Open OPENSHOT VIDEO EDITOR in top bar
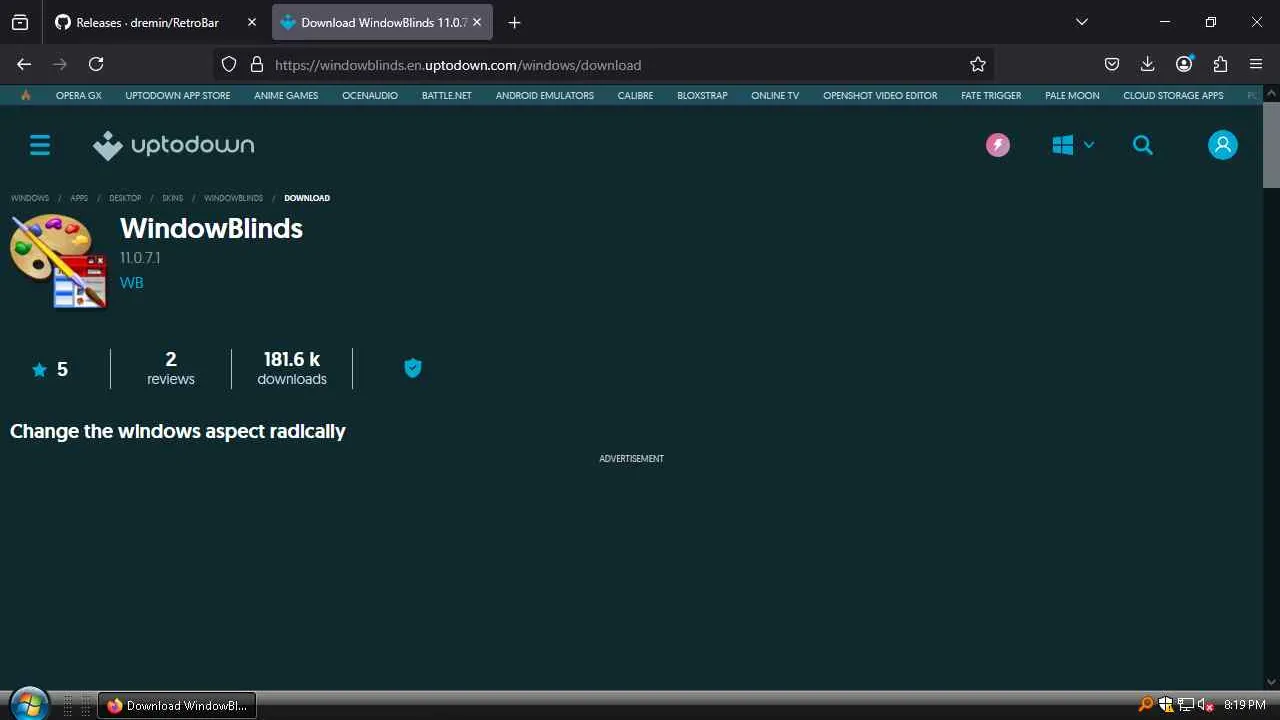1280x720 pixels. pos(880,95)
